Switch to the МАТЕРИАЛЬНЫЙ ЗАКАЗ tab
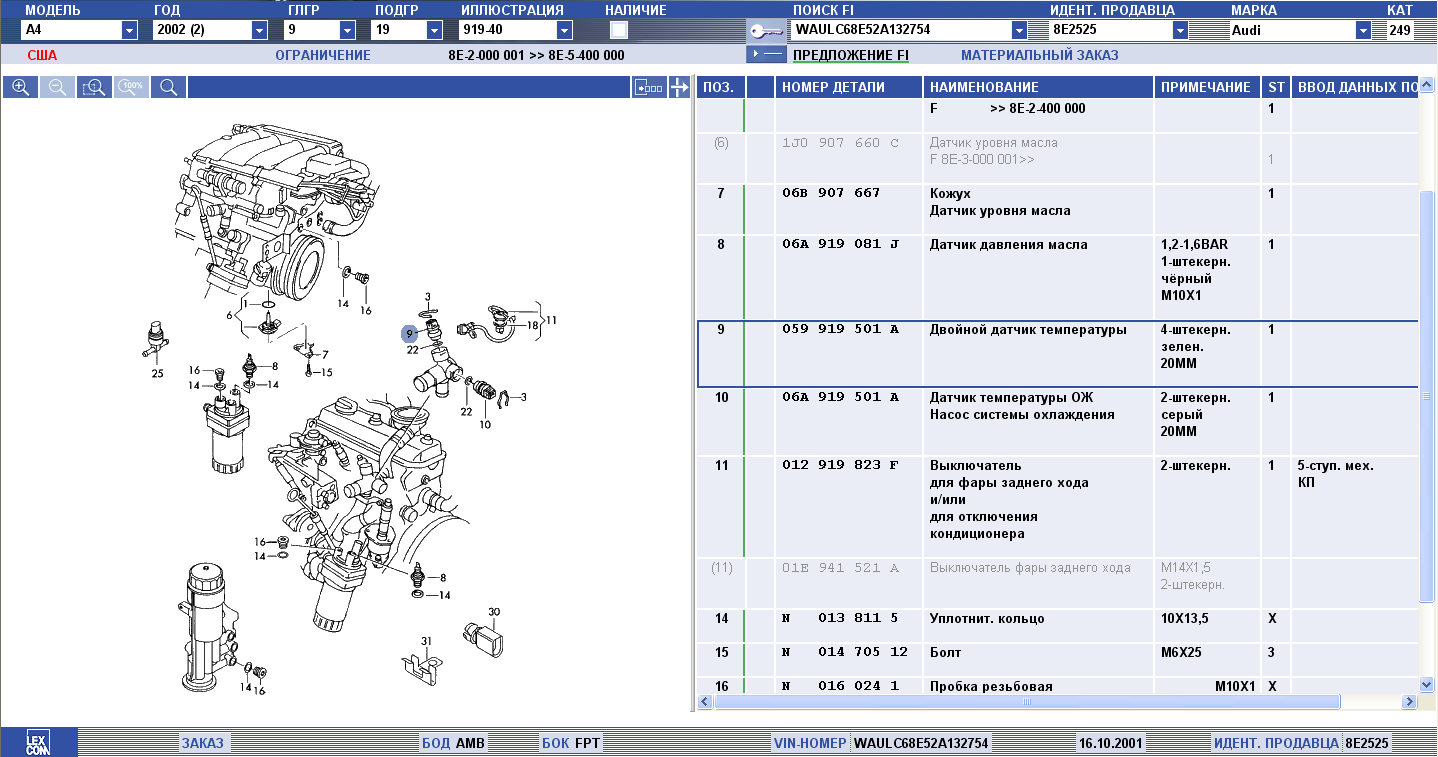 (1039, 55)
